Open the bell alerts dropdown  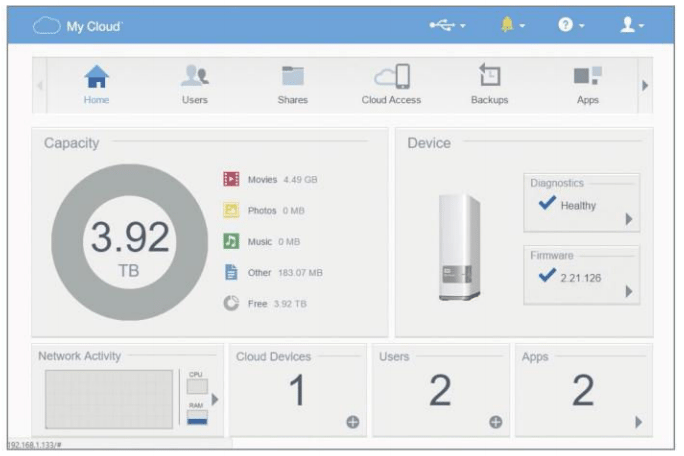pos(513,25)
